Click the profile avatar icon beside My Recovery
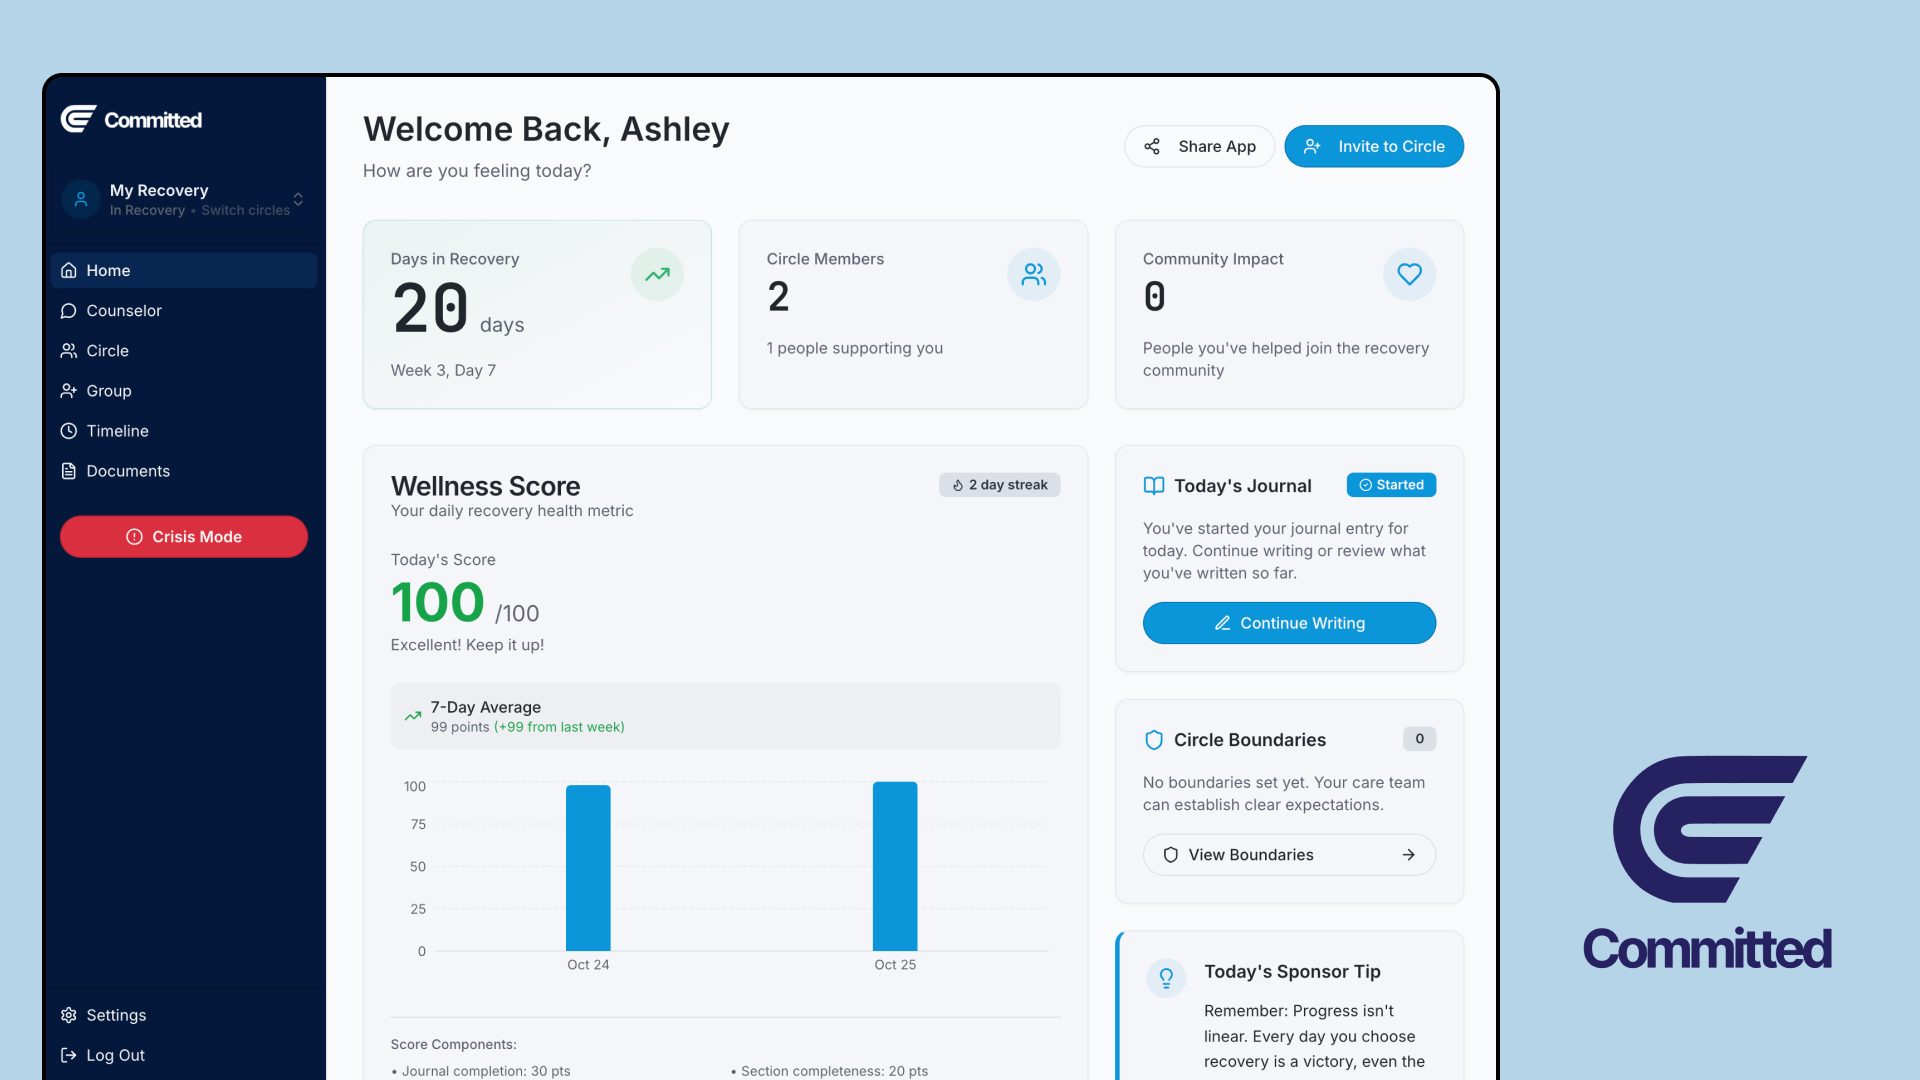The height and width of the screenshot is (1080, 1920). pos(81,199)
